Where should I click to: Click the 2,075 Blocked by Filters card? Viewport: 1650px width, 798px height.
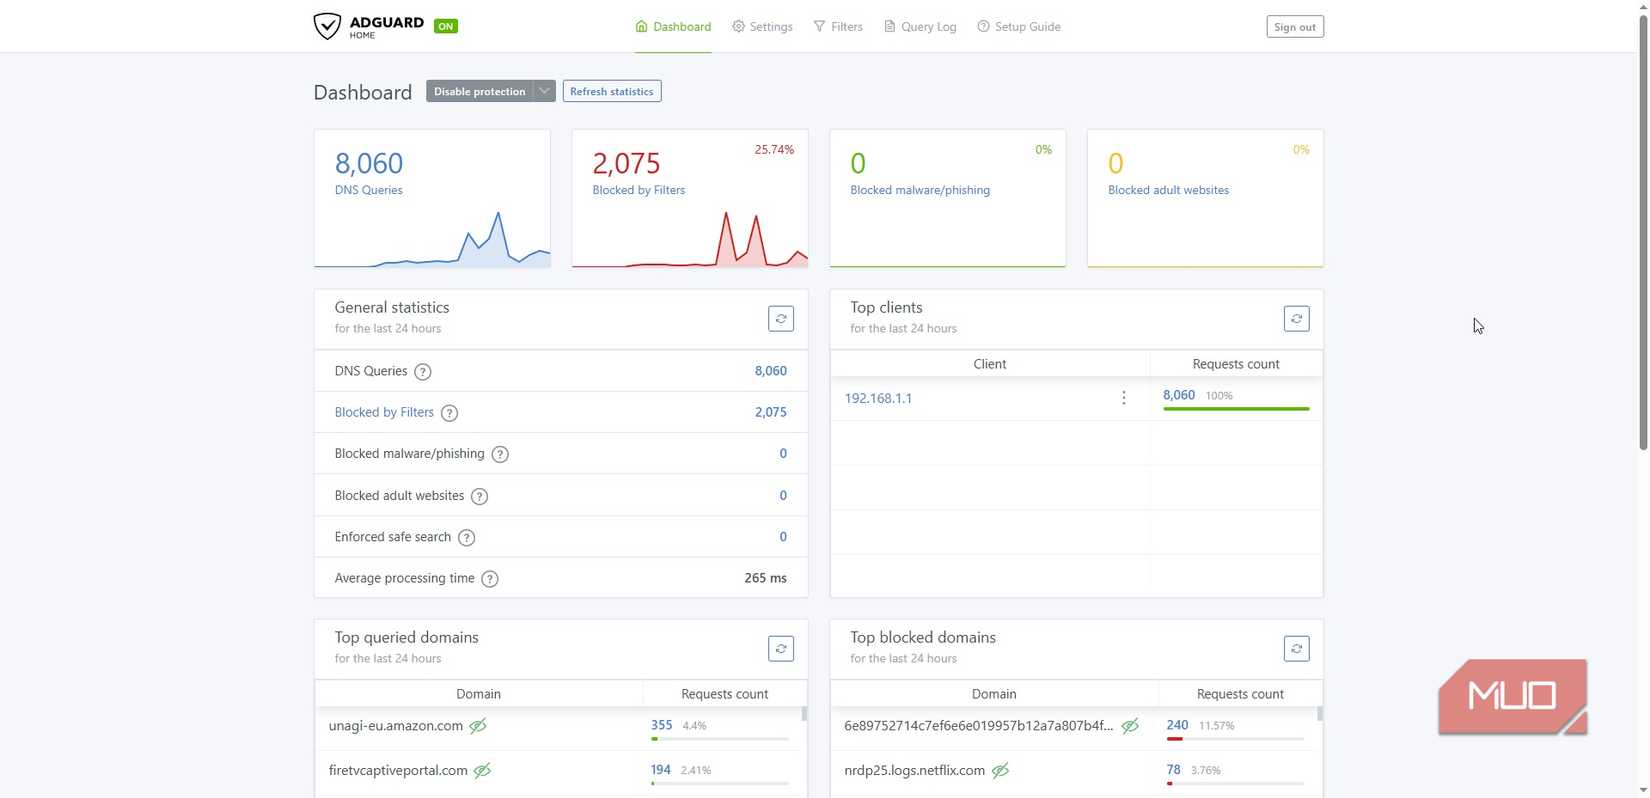click(x=690, y=198)
